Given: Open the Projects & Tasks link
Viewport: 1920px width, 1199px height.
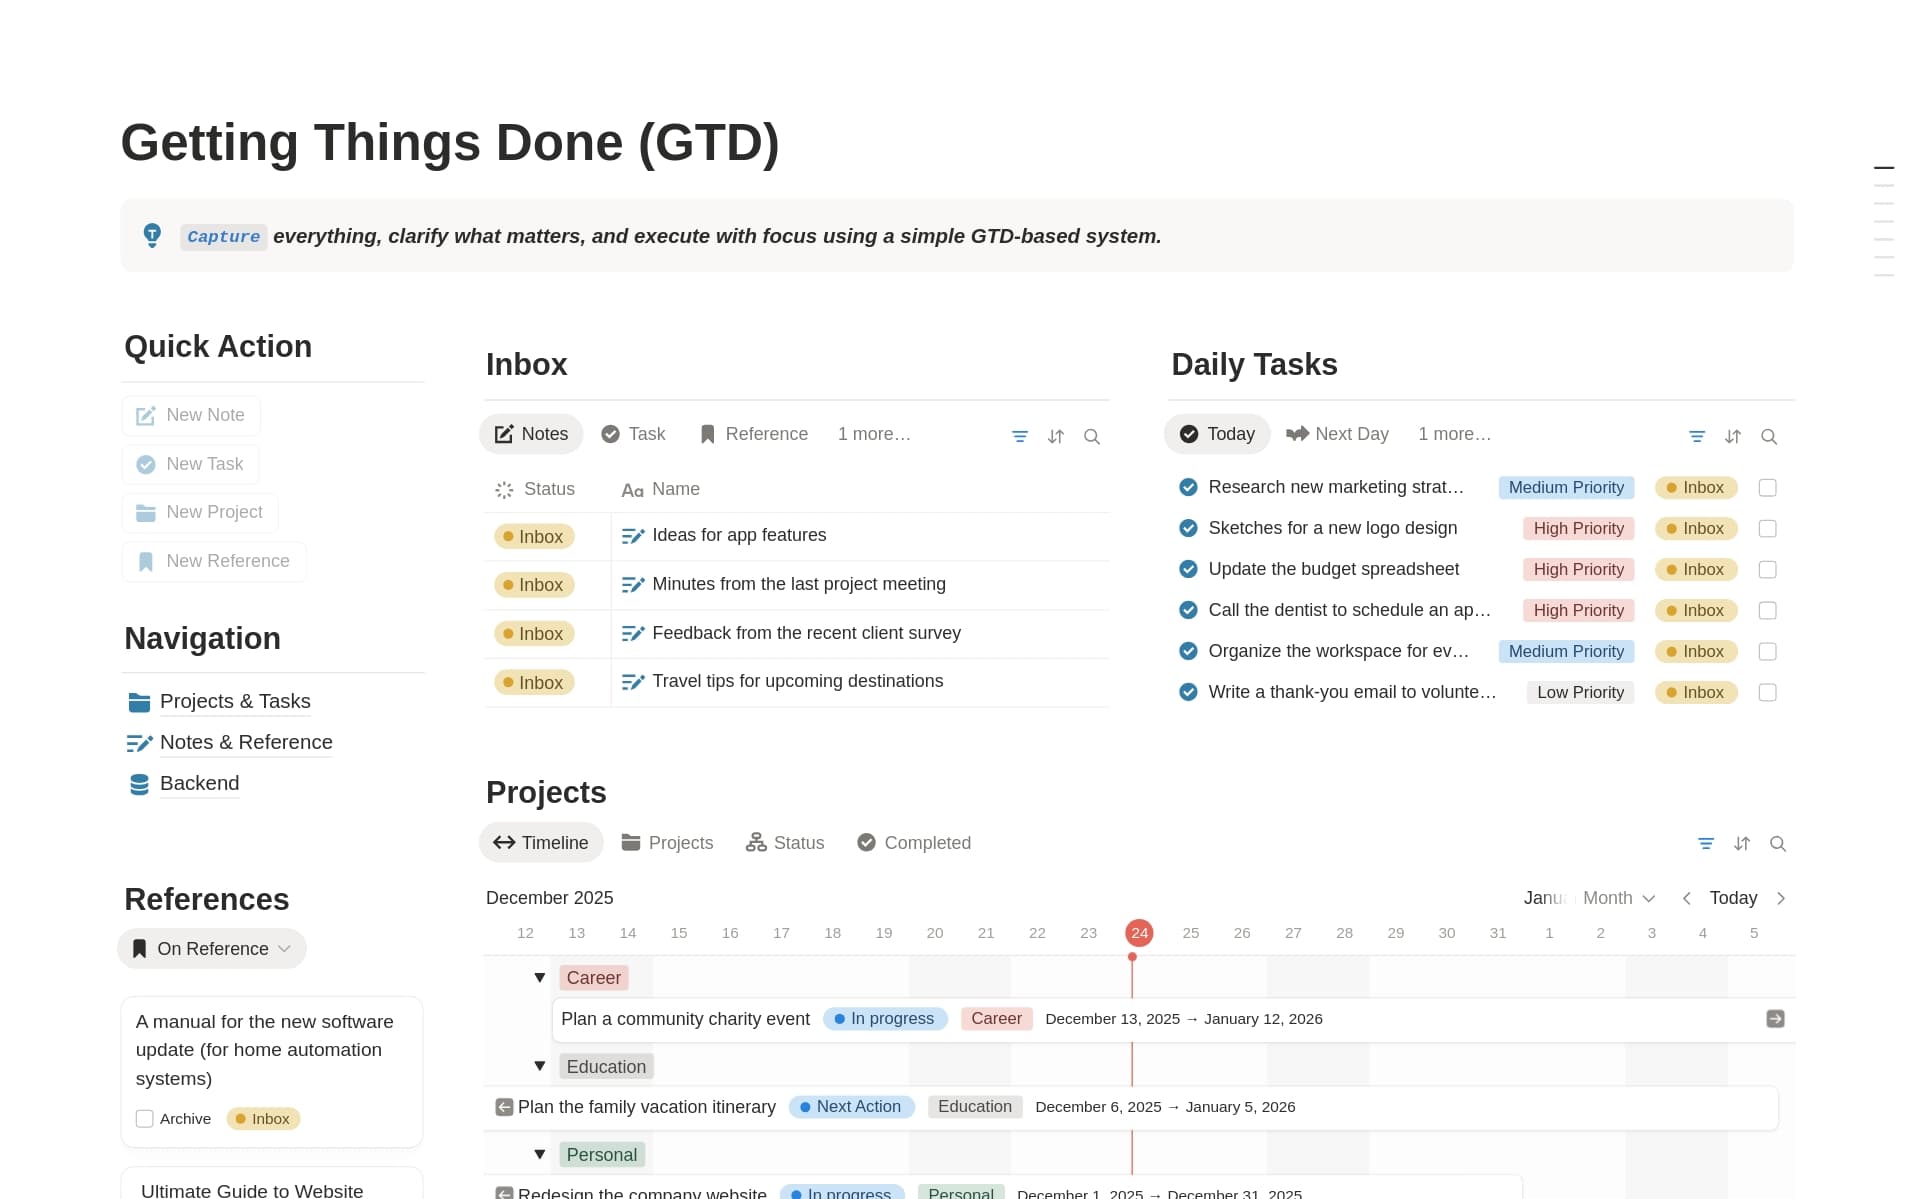Looking at the screenshot, I should click(x=234, y=701).
